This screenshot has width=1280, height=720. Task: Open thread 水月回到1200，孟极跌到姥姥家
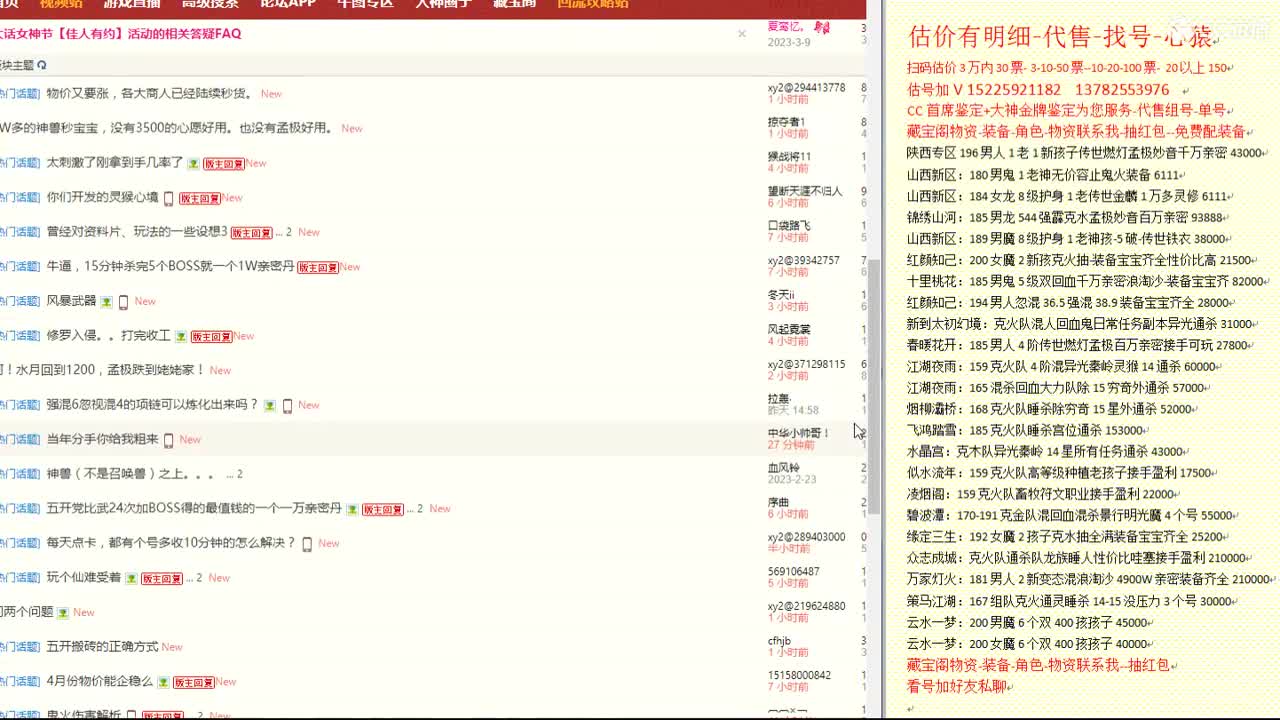pos(102,370)
